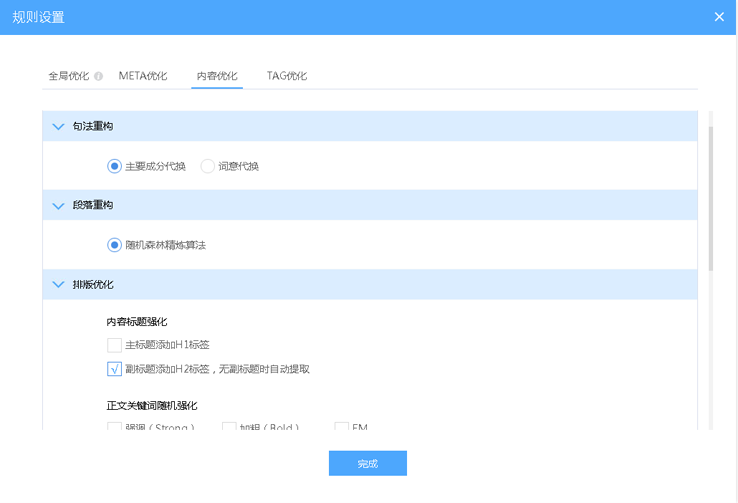
Task: Click the 完成 button
Action: [x=367, y=463]
